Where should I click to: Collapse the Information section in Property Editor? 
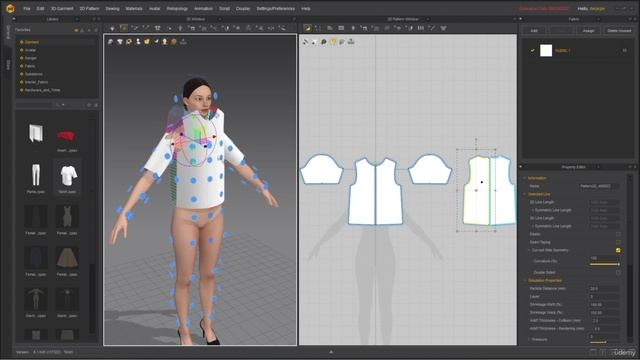coord(525,178)
